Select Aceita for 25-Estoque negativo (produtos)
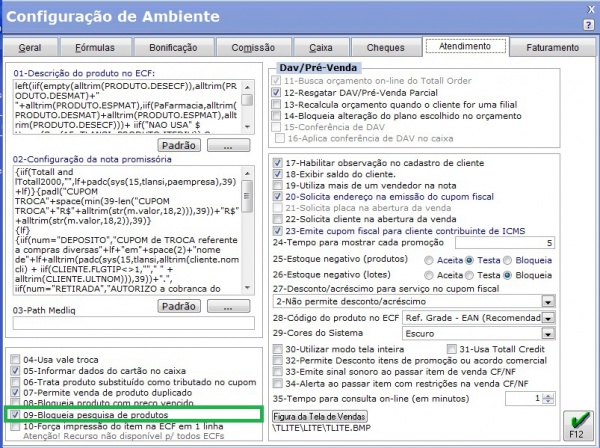Viewport: 600px width, 448px height. (429, 261)
